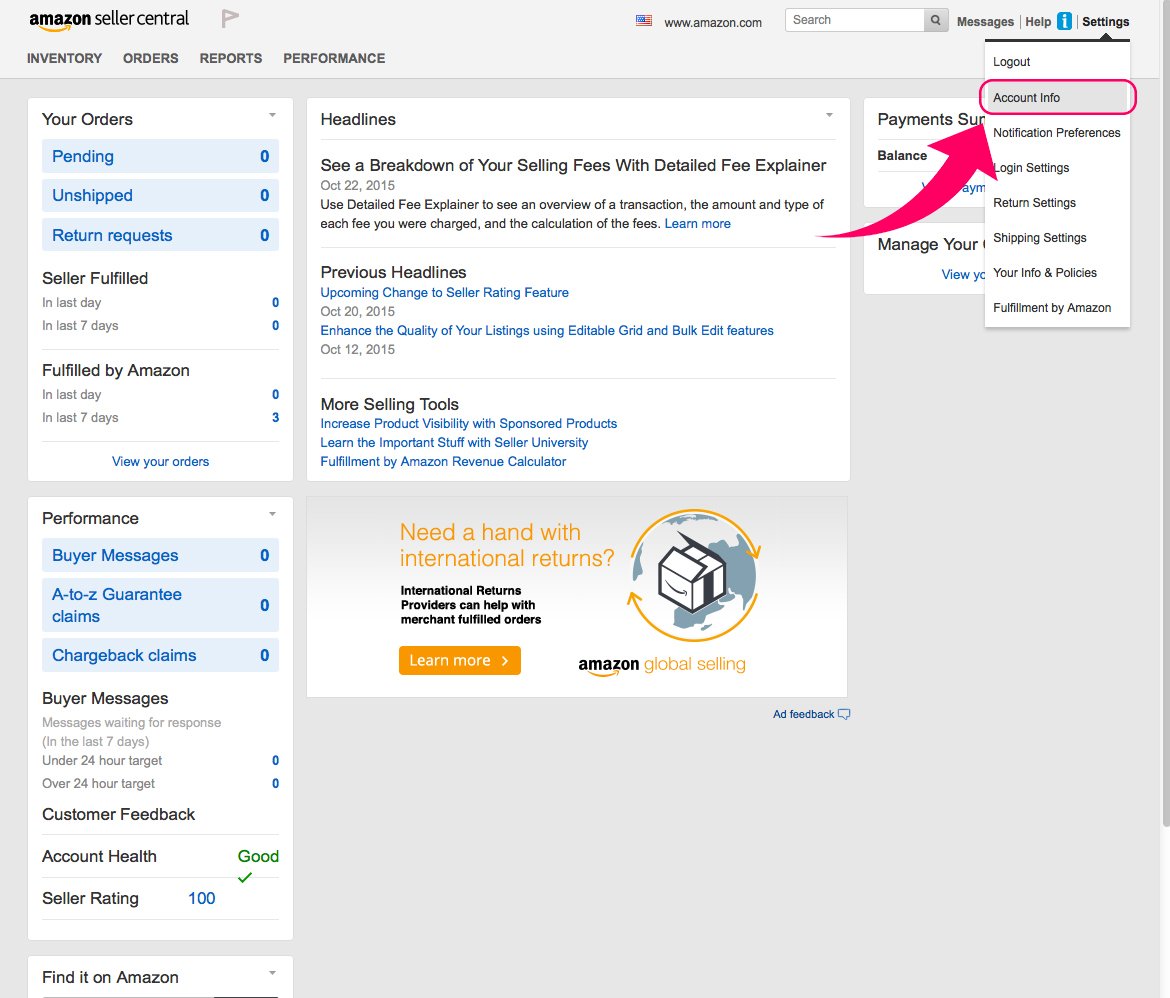
Task: Click Customer Feedback heading
Action: pos(119,814)
